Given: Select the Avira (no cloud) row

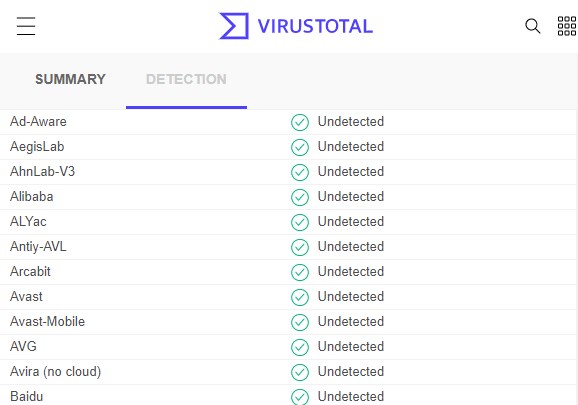Looking at the screenshot, I should click(288, 372).
